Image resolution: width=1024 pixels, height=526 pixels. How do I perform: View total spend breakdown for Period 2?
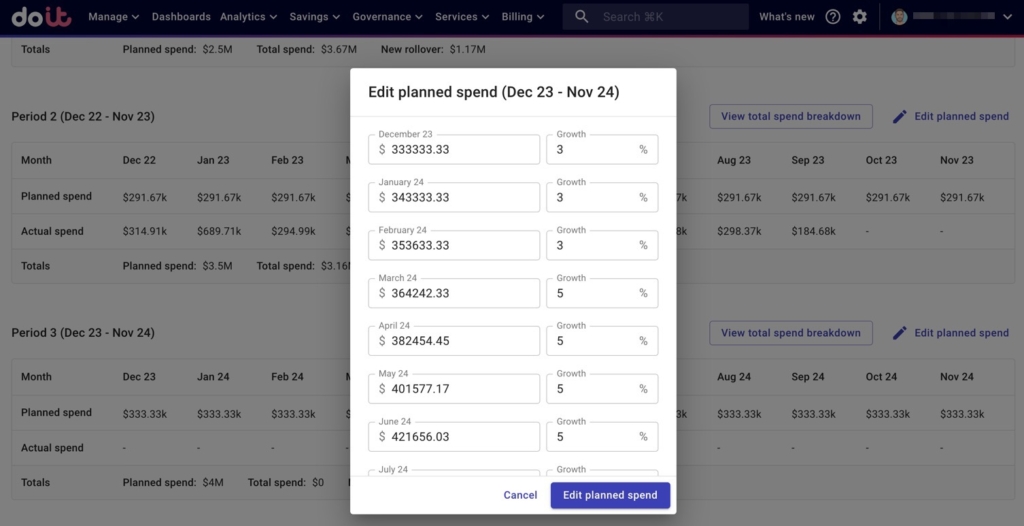click(790, 116)
